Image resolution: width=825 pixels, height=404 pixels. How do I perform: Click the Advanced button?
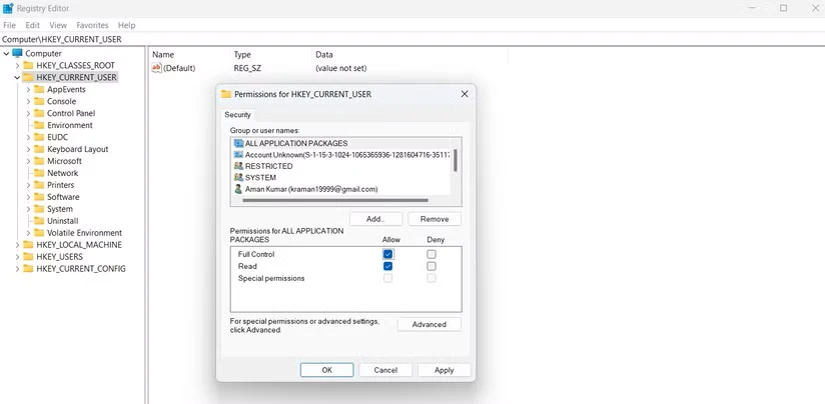pyautogui.click(x=429, y=325)
